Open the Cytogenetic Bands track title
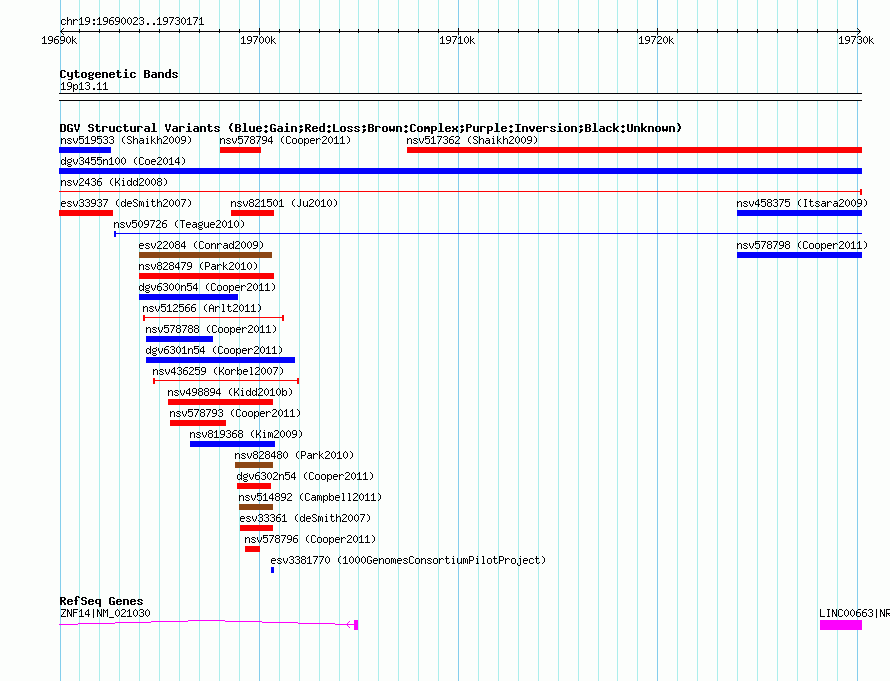Screen dimensions: 890x681 click(x=119, y=74)
